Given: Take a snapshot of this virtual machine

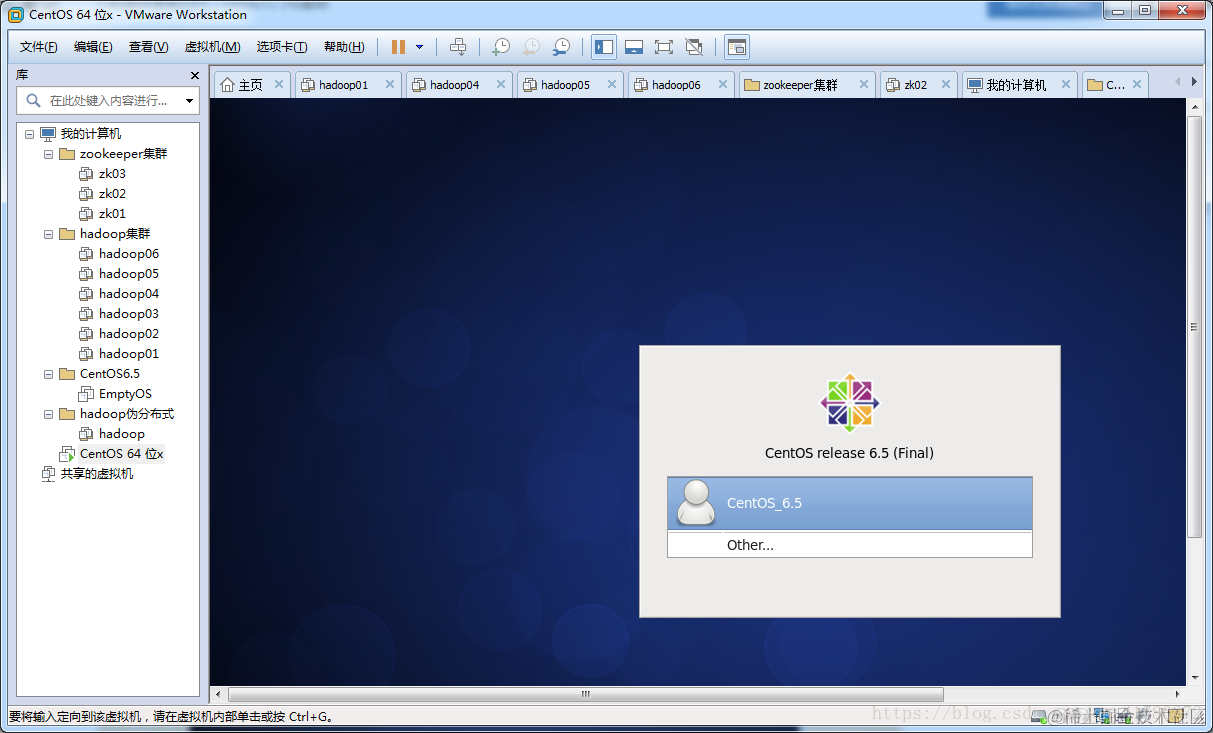Looking at the screenshot, I should pos(501,47).
